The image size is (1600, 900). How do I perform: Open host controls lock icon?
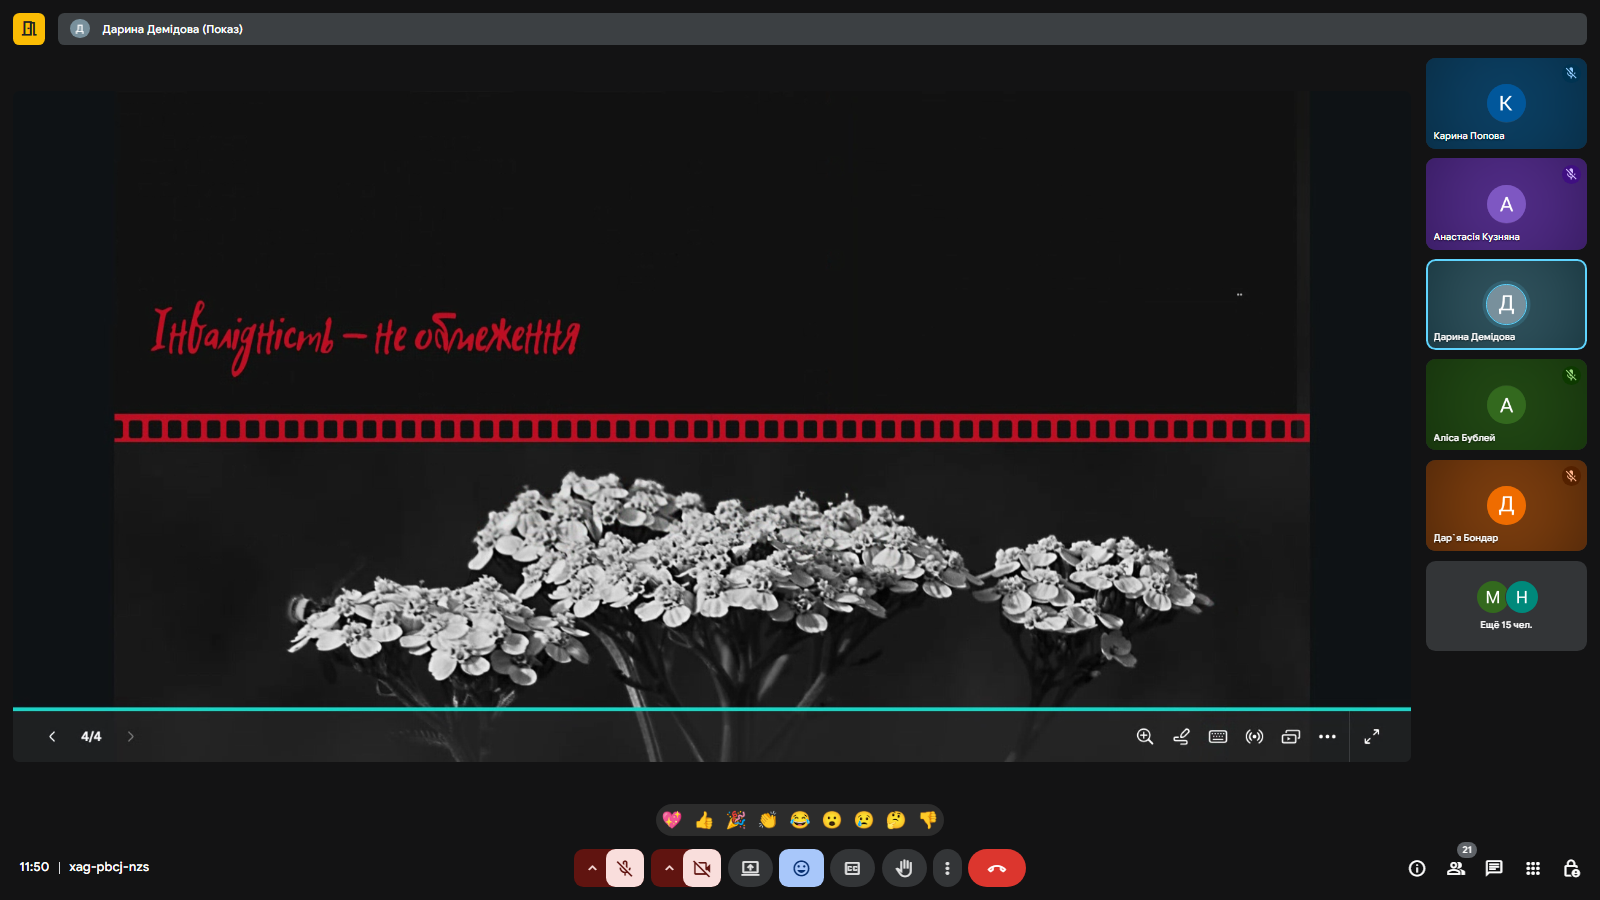point(1571,868)
